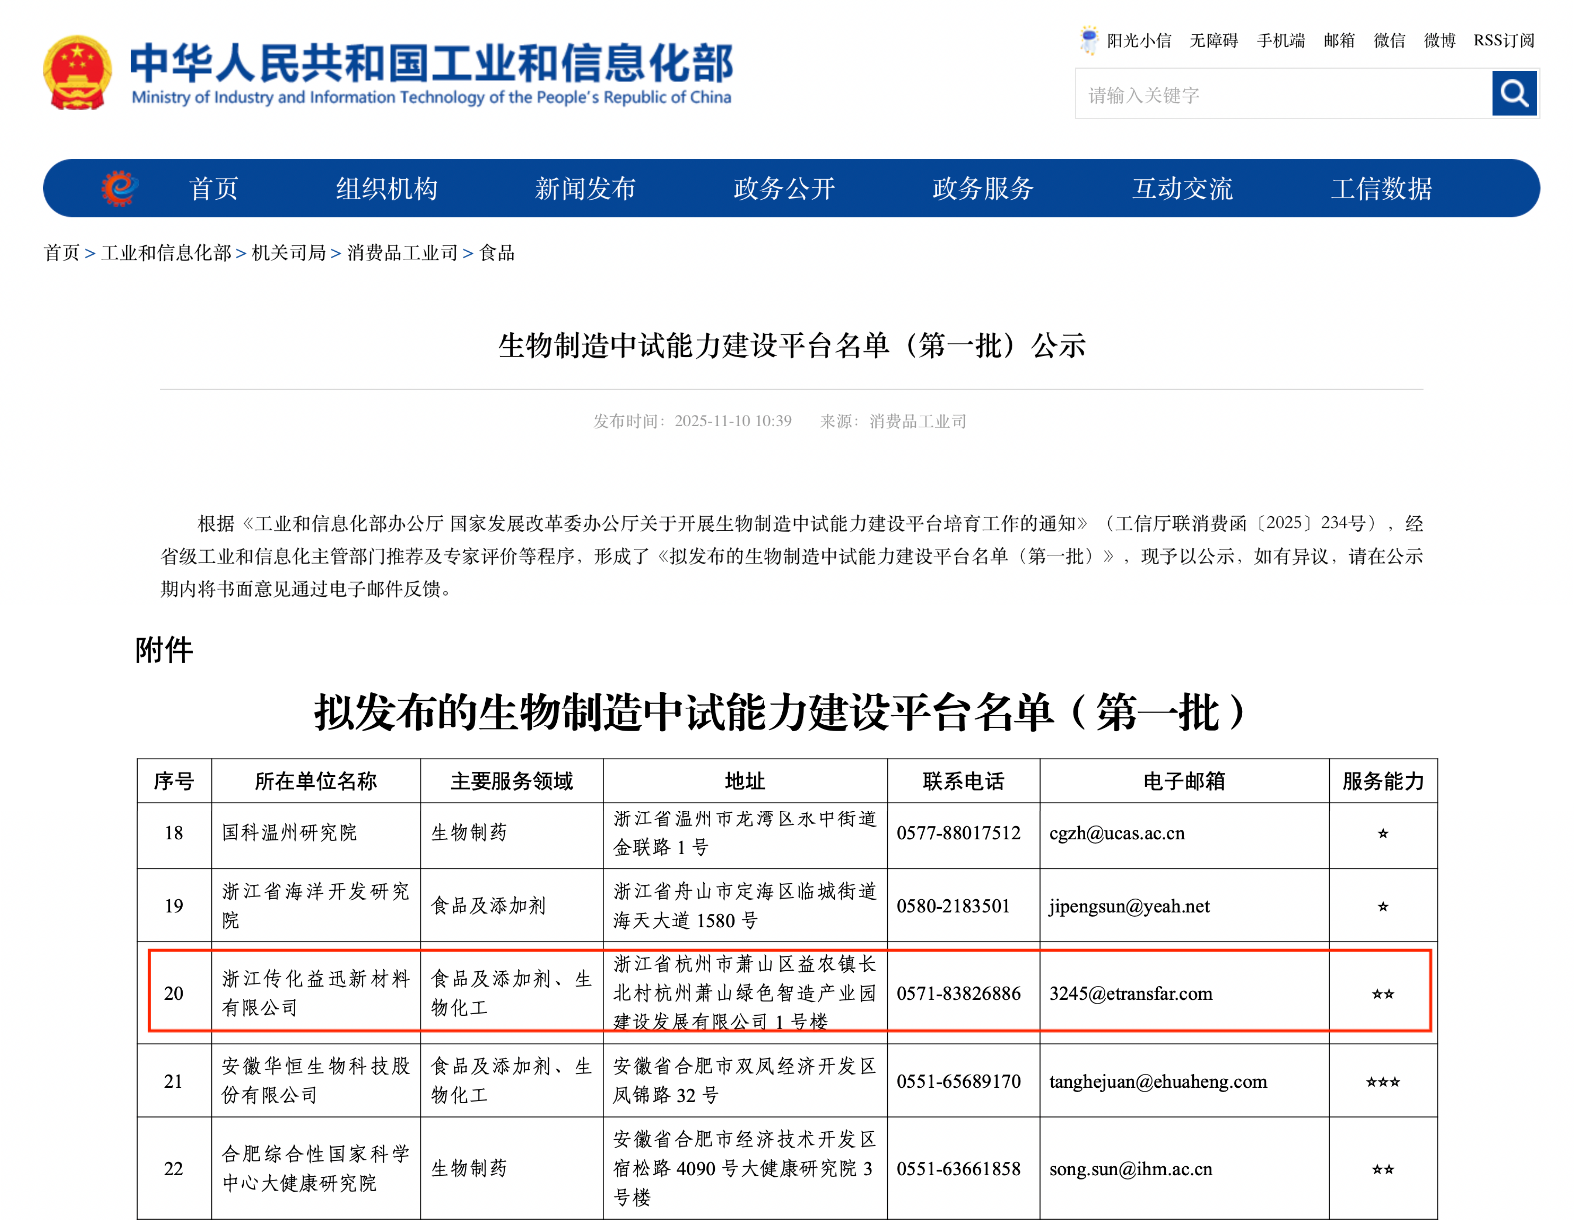Click the 邮箱 link at top

pyautogui.click(x=1339, y=41)
